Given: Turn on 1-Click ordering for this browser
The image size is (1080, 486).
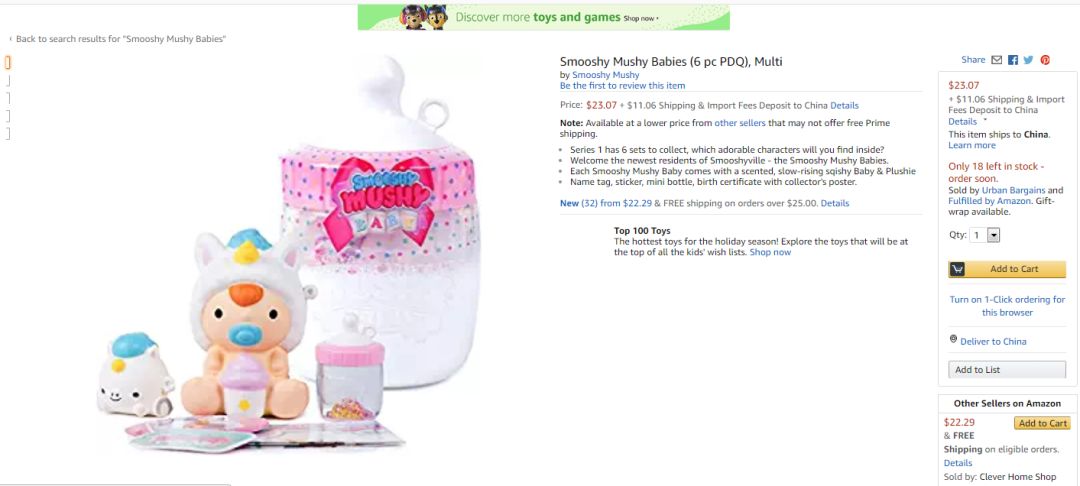Looking at the screenshot, I should pos(1007,306).
